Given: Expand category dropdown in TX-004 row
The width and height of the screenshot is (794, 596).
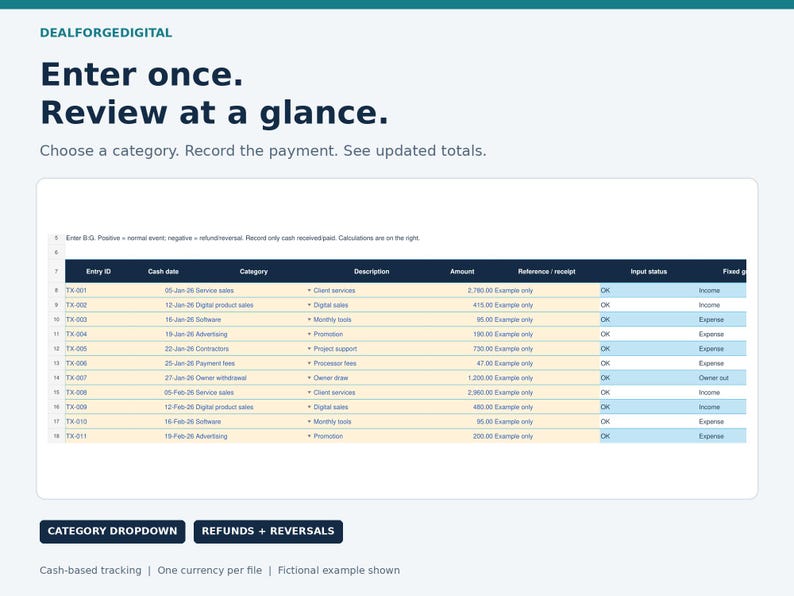Looking at the screenshot, I should coord(309,334).
